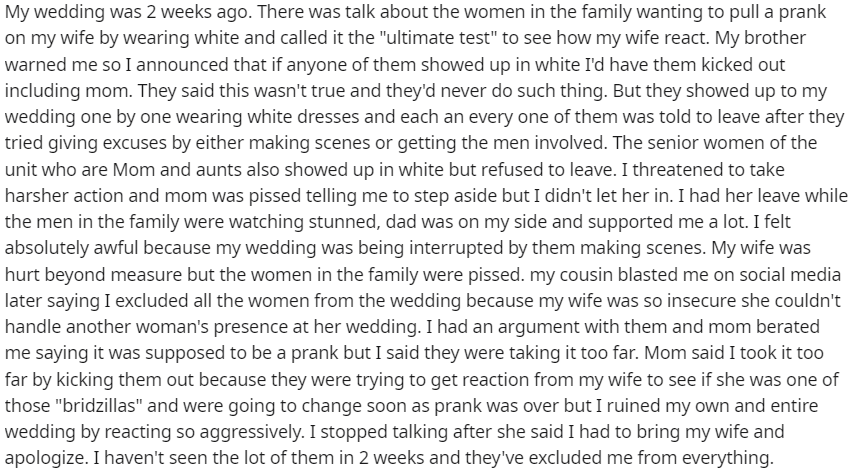851x473 pixels.
Task: Click the words "Mom and aunts"
Action: 177,169
